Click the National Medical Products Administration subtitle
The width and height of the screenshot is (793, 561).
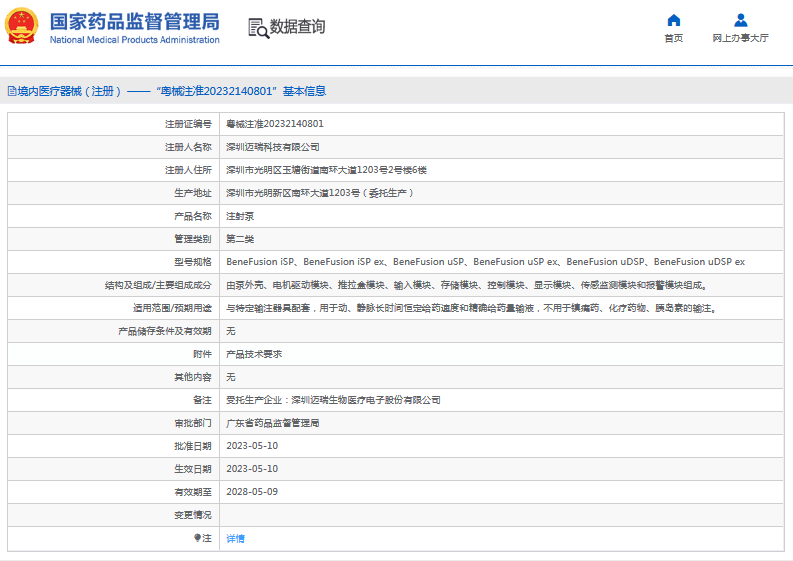[135, 39]
